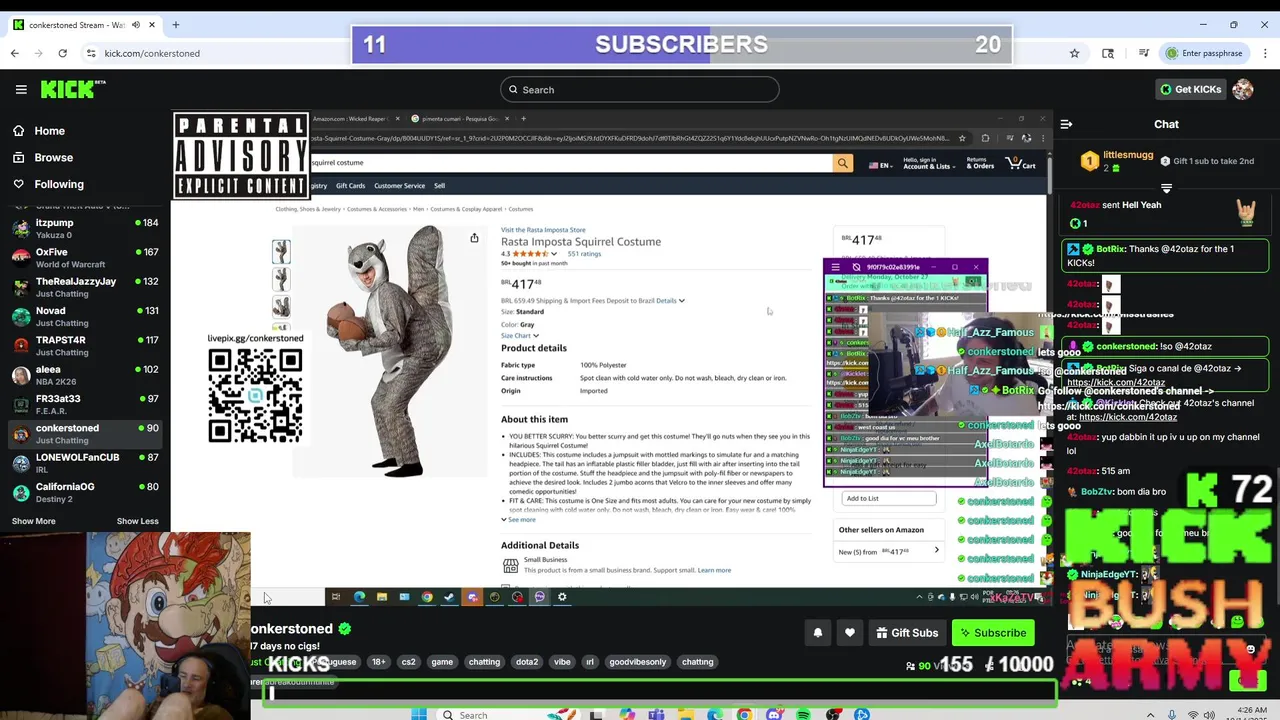Click the 18+ stream tag

click(378, 662)
